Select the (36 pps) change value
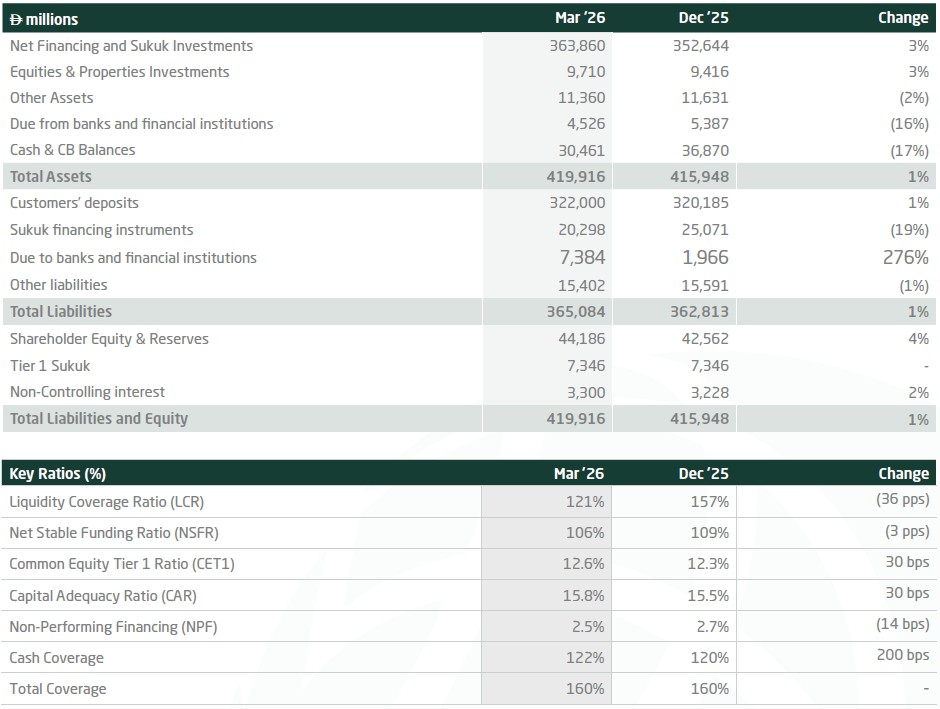940x709 pixels. [902, 500]
